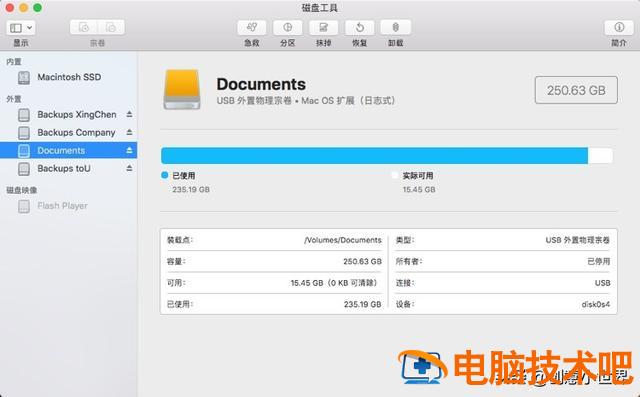Click the 外置 sidebar section header
This screenshot has width=640, height=397.
[x=13, y=99]
